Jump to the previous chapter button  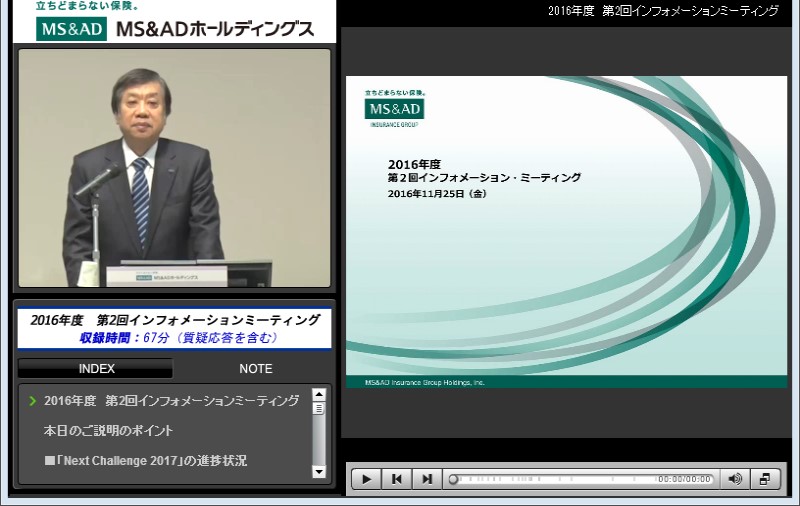tap(396, 479)
